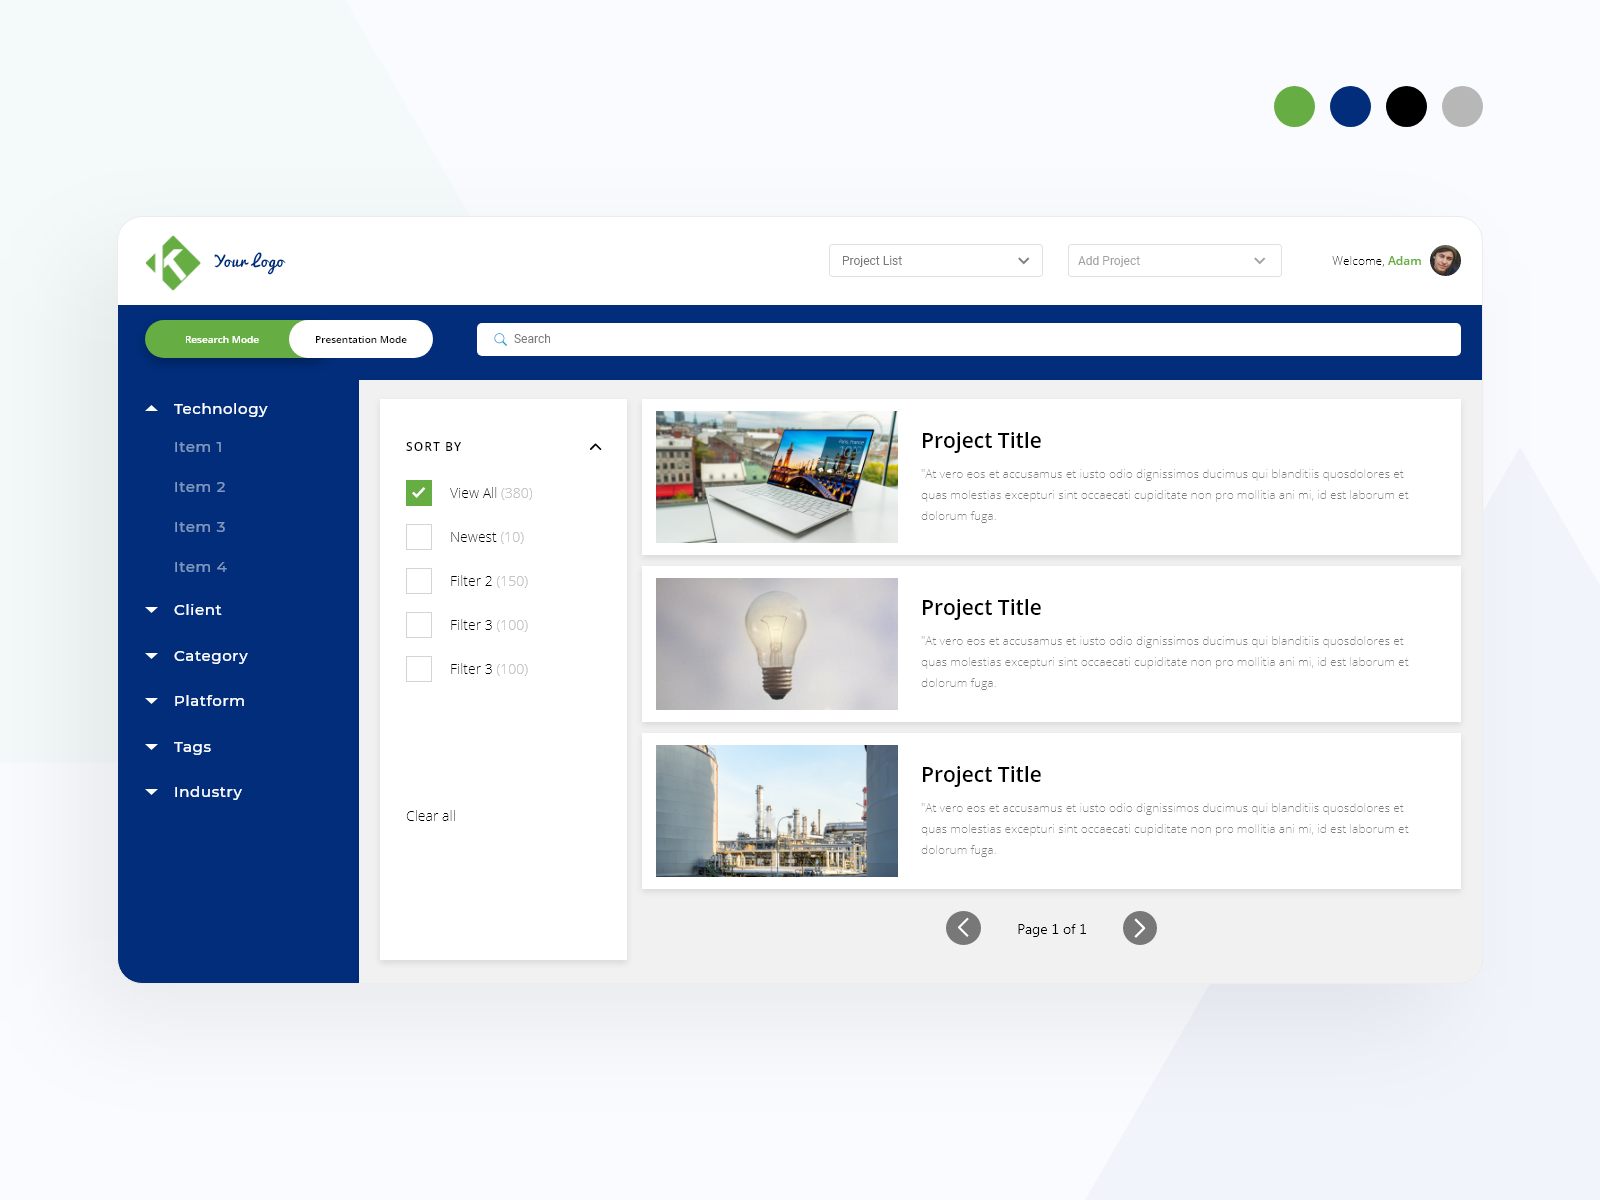Switch to Presentation Mode

[360, 339]
